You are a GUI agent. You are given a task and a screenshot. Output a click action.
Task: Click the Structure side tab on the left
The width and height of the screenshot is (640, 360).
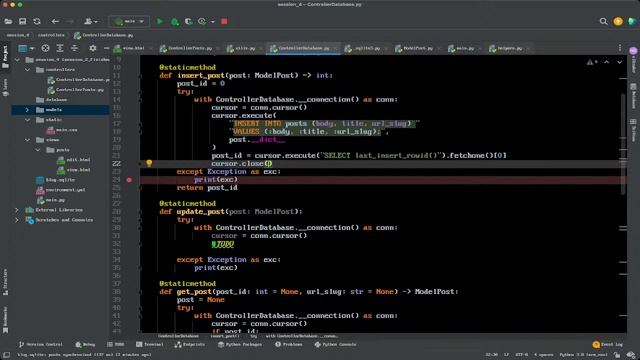[x=5, y=282]
